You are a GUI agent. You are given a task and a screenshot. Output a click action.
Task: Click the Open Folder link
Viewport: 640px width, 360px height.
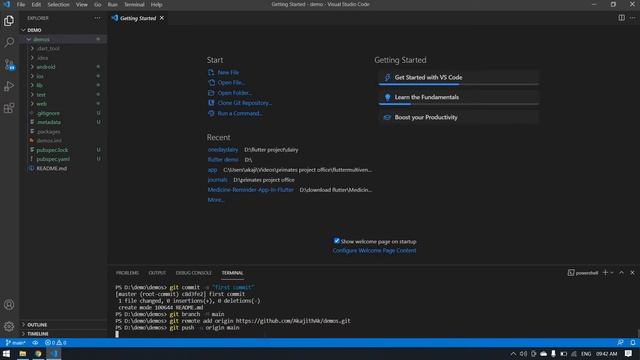235,93
